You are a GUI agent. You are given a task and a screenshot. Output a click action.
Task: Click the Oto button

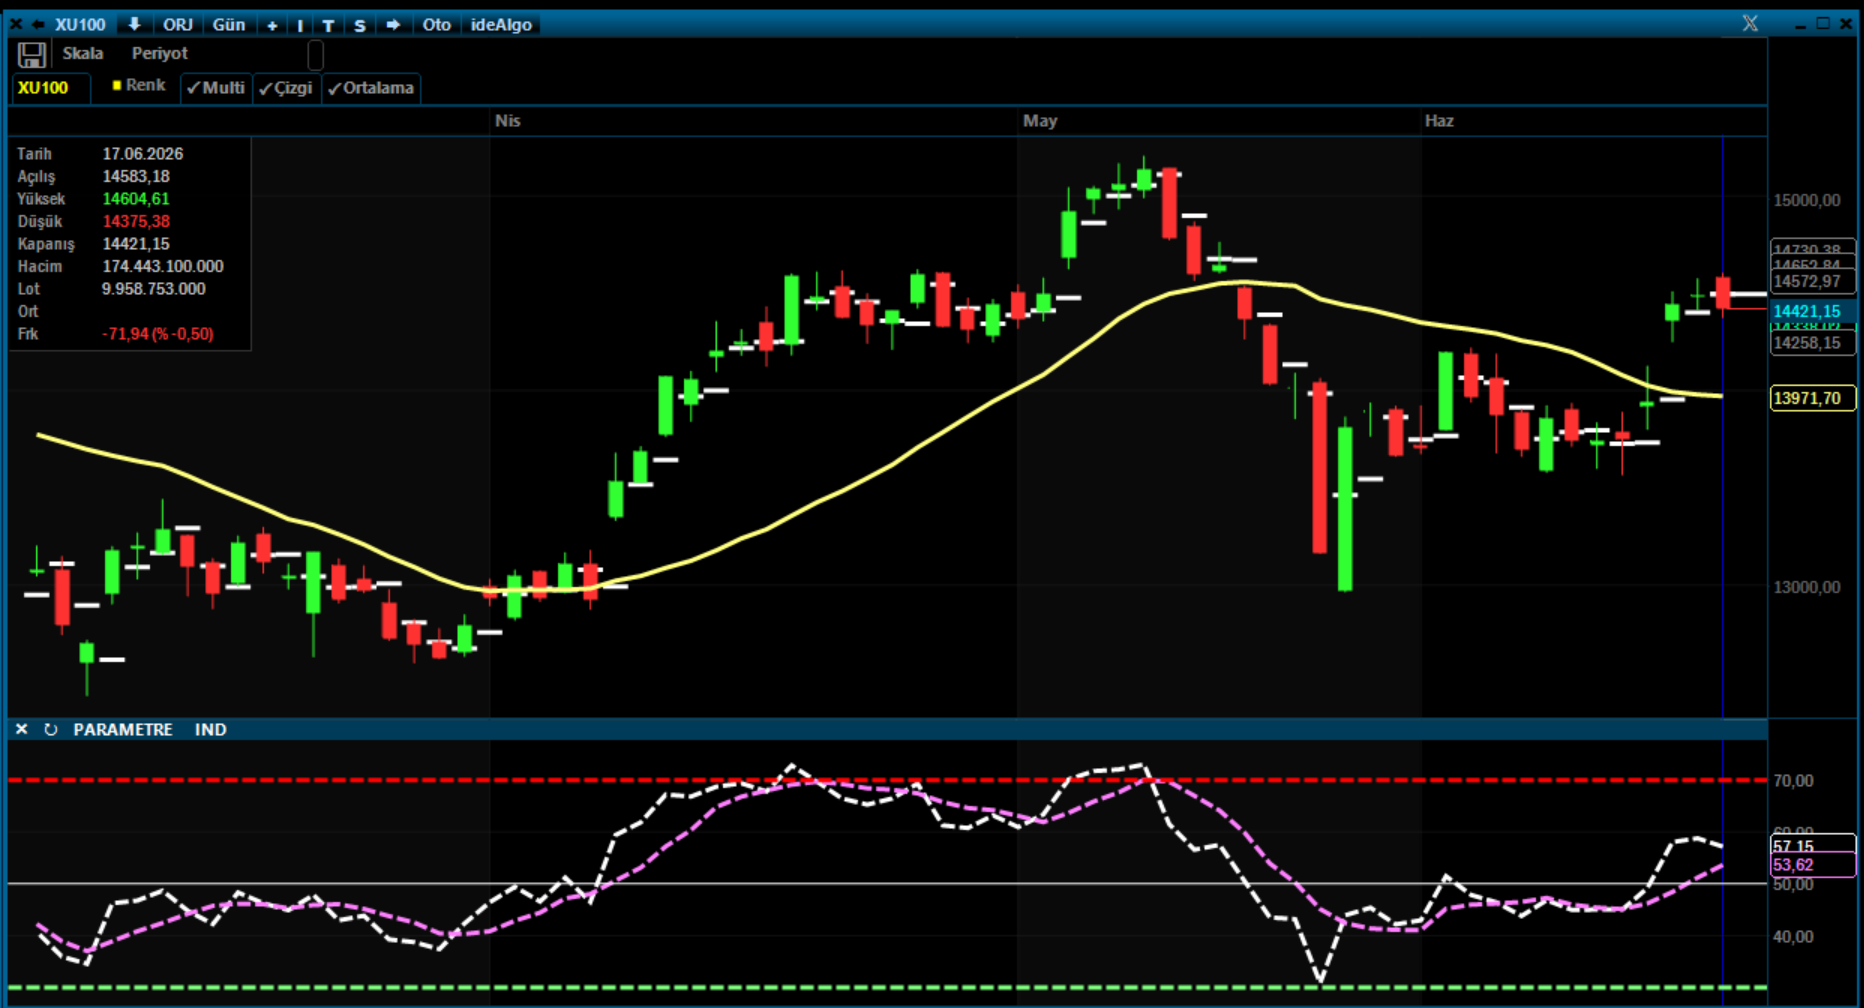(436, 25)
